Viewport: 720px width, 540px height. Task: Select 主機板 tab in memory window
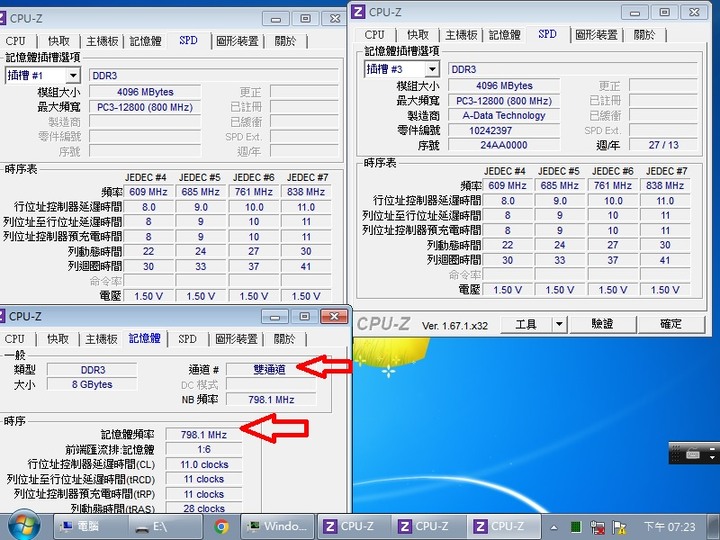pyautogui.click(x=101, y=339)
